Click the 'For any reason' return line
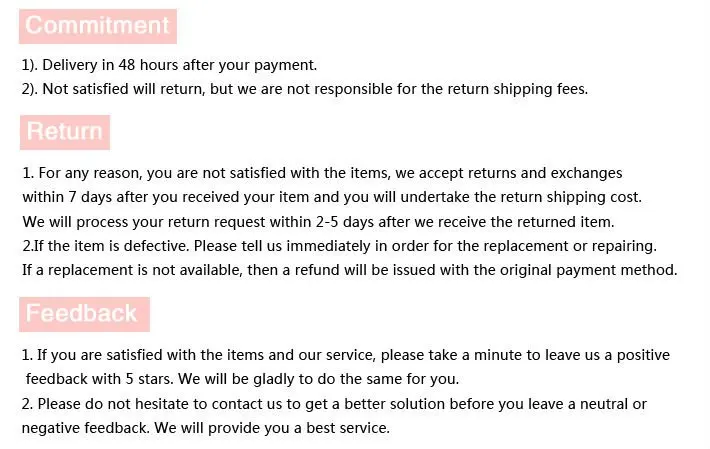The height and width of the screenshot is (449, 710). point(322,173)
